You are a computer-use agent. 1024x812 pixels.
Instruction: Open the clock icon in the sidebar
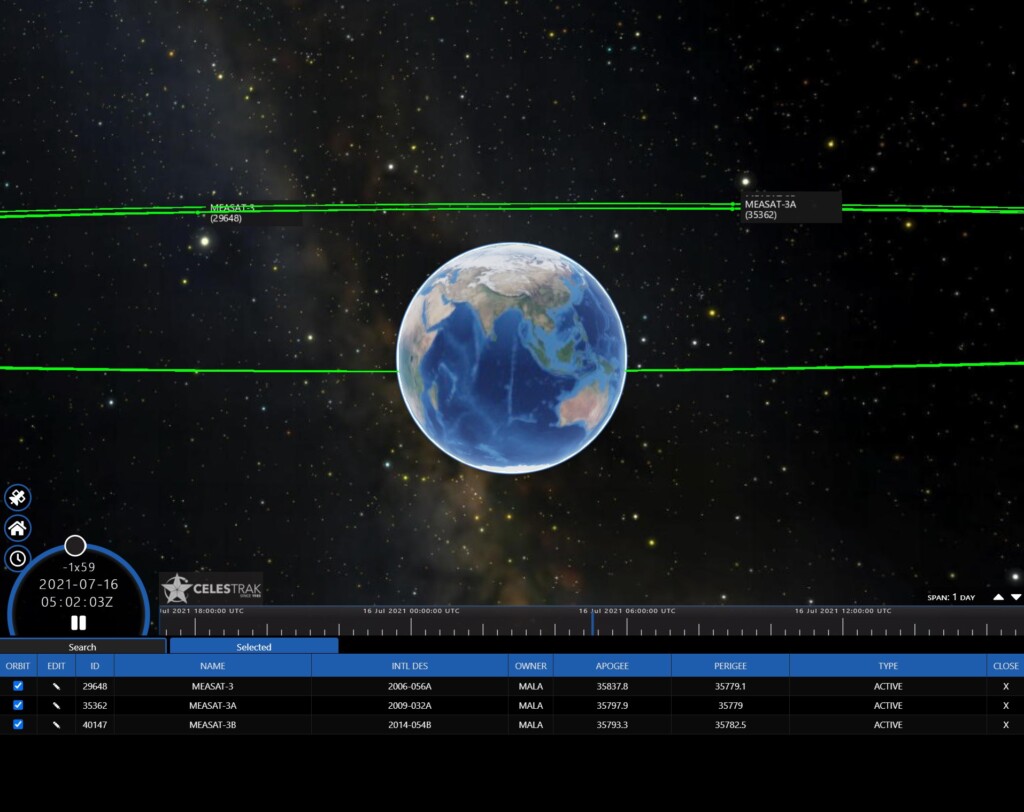tap(17, 557)
